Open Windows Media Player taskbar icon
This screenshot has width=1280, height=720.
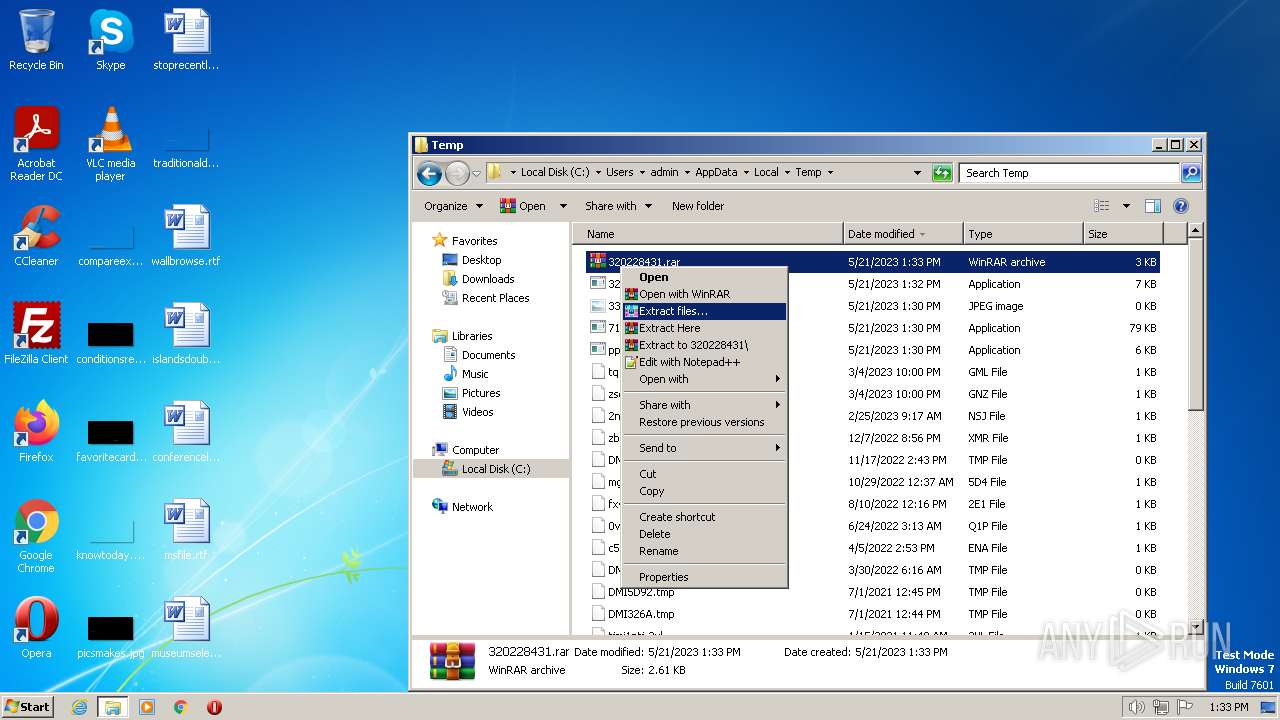[147, 707]
